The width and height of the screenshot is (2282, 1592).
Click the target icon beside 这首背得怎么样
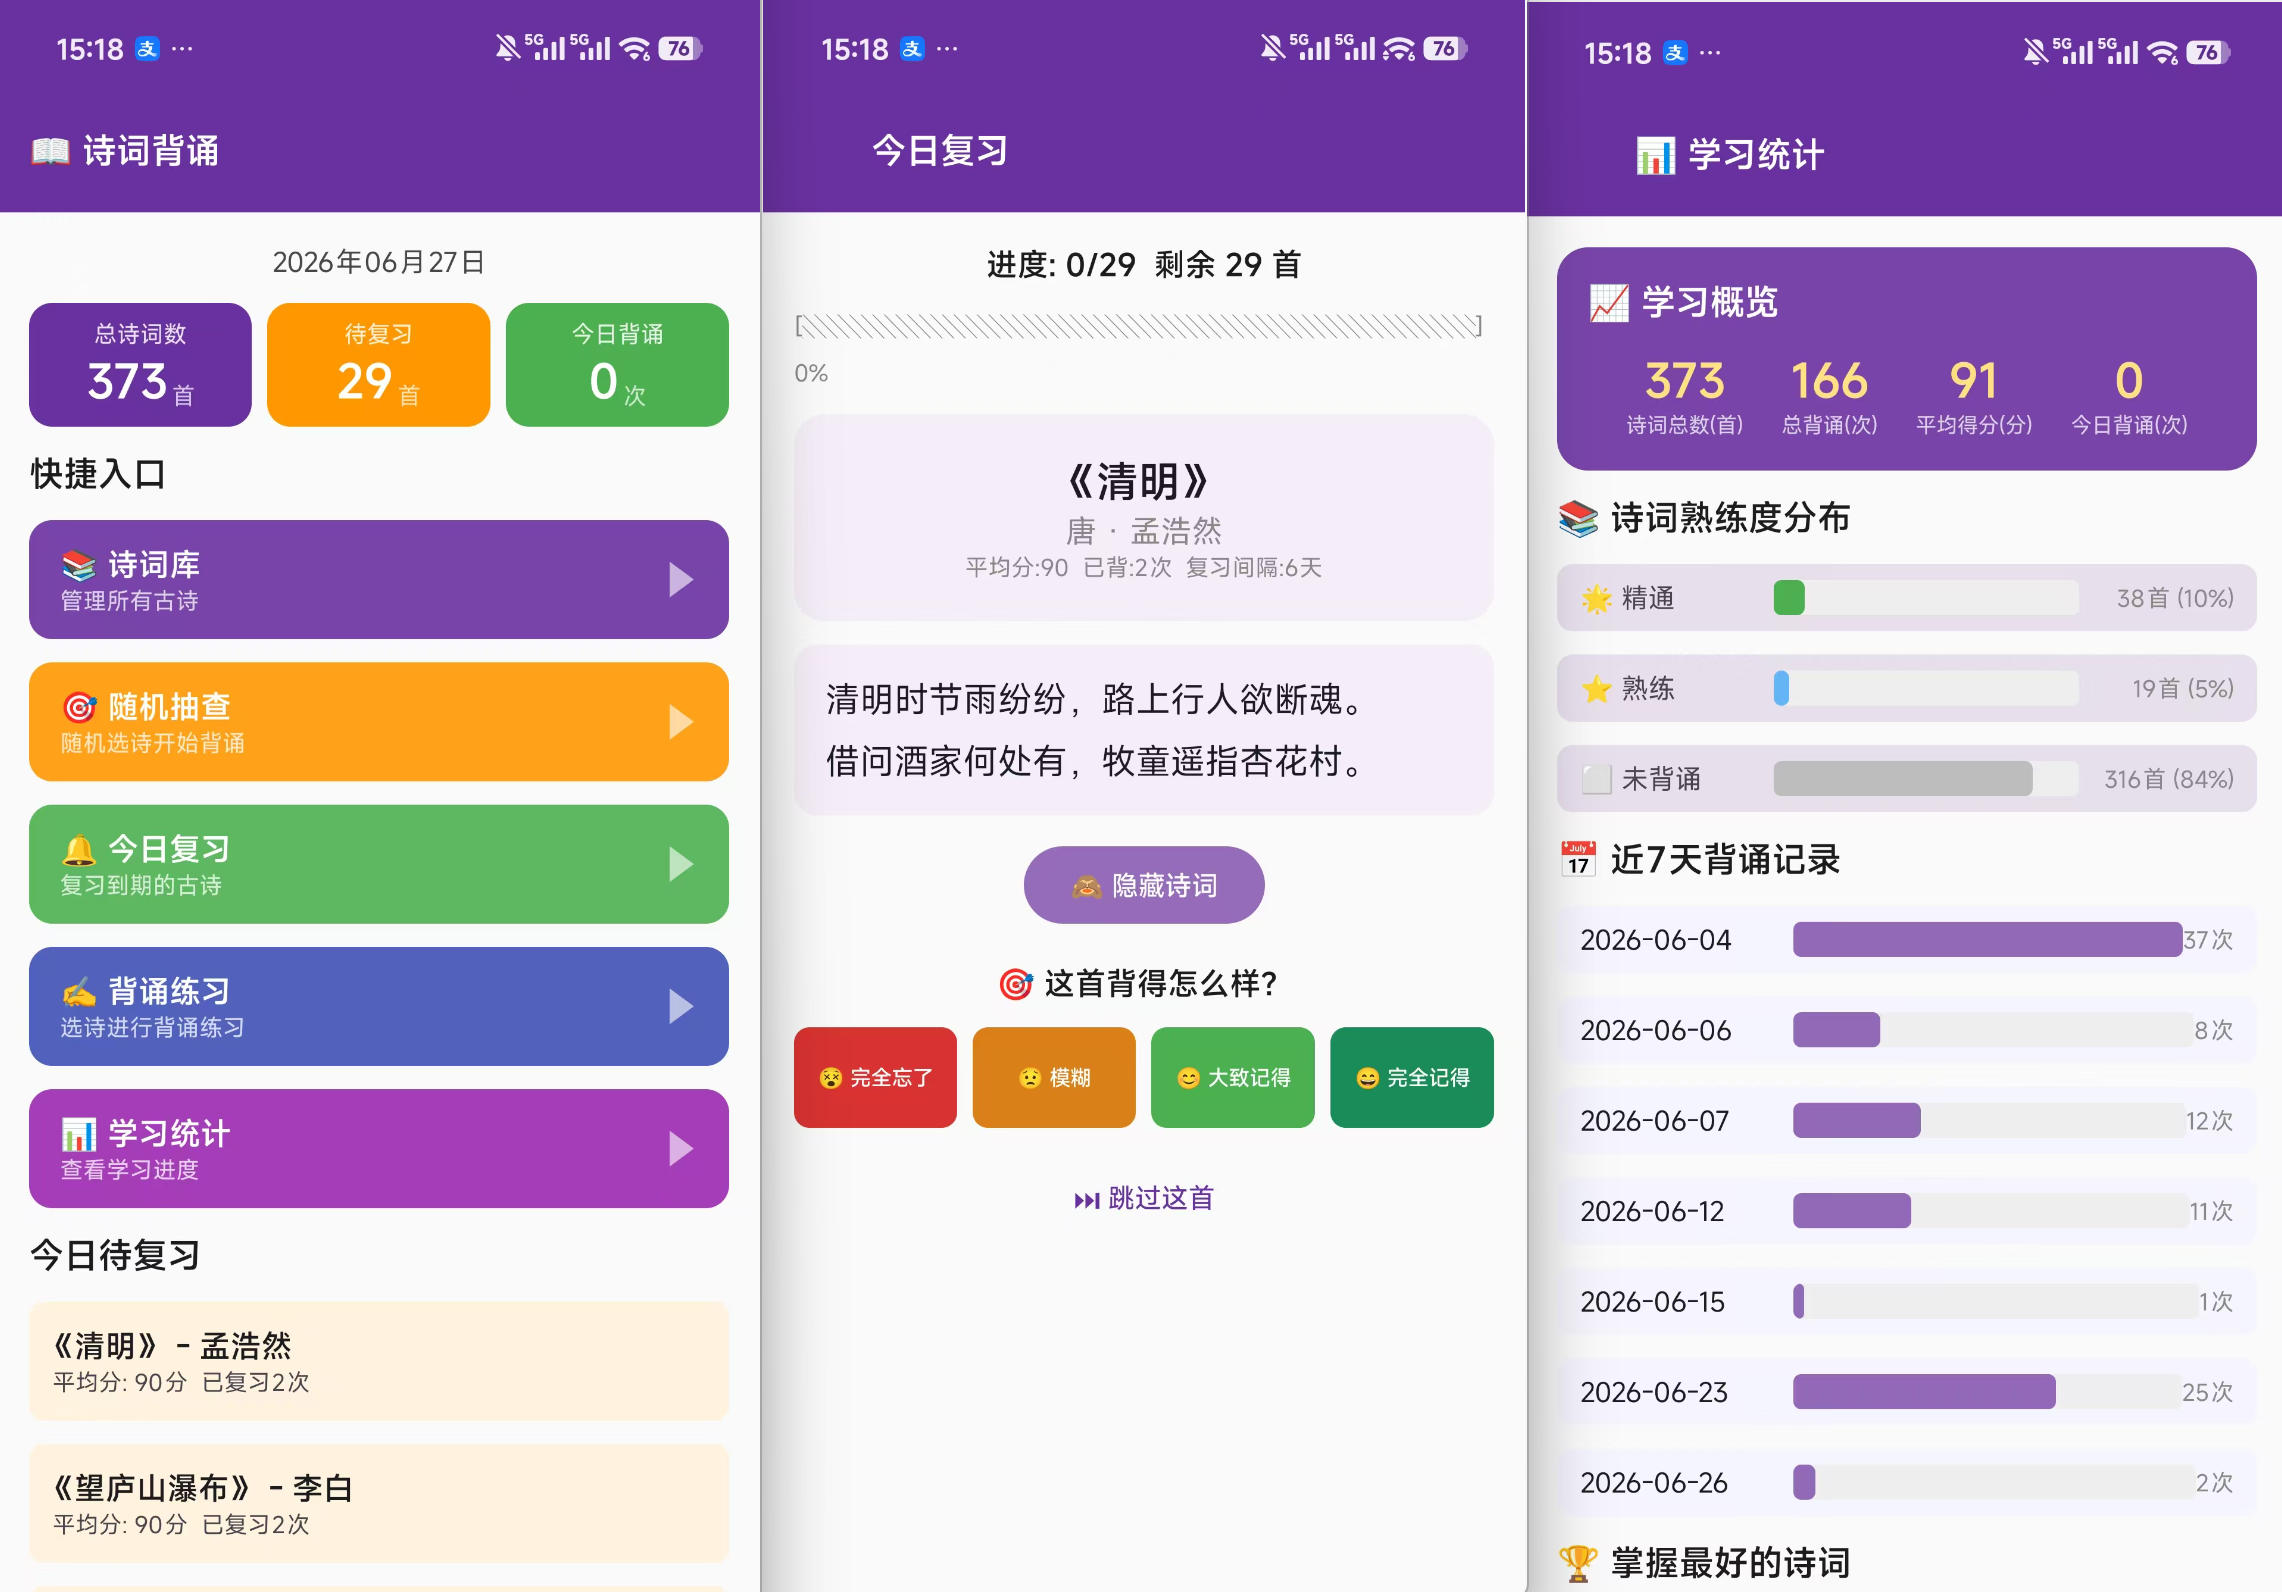tap(1015, 984)
